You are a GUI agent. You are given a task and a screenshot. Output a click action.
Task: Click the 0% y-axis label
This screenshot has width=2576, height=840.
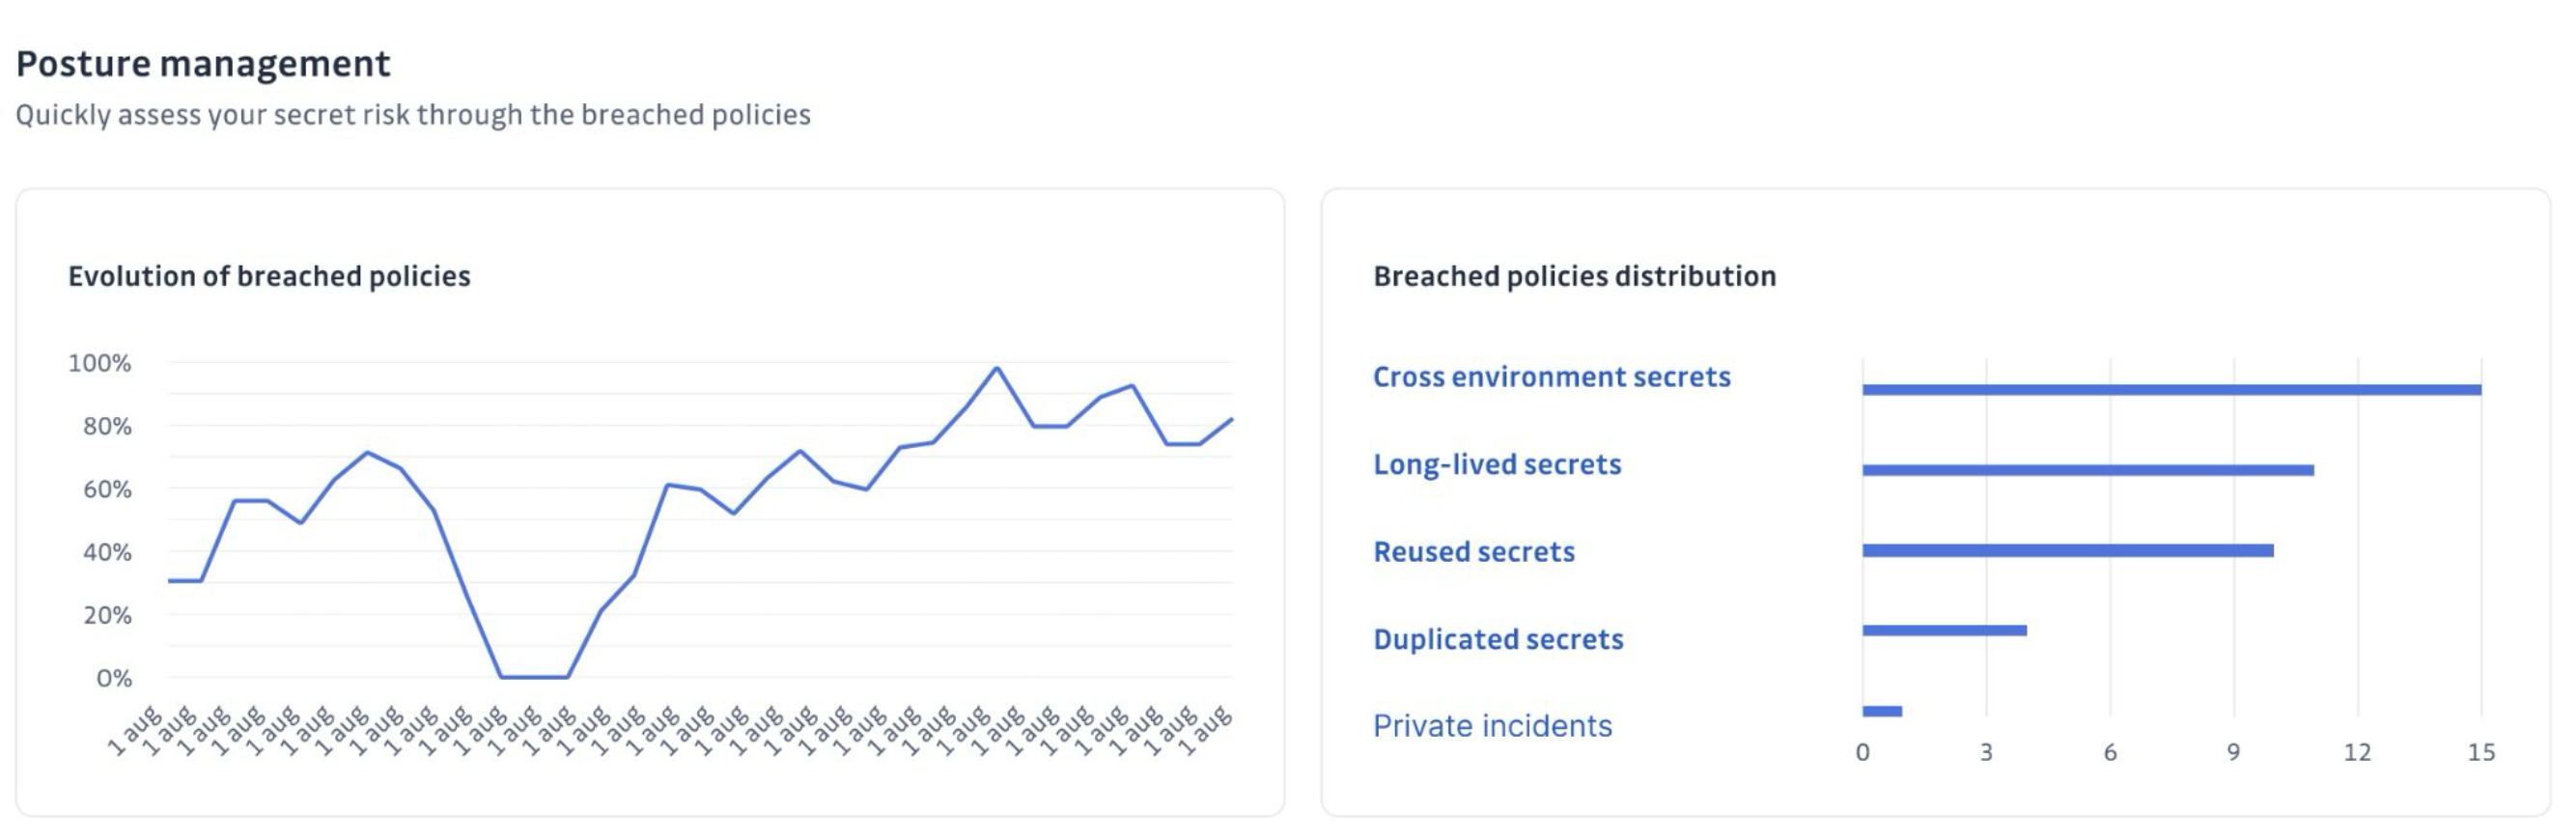(114, 679)
